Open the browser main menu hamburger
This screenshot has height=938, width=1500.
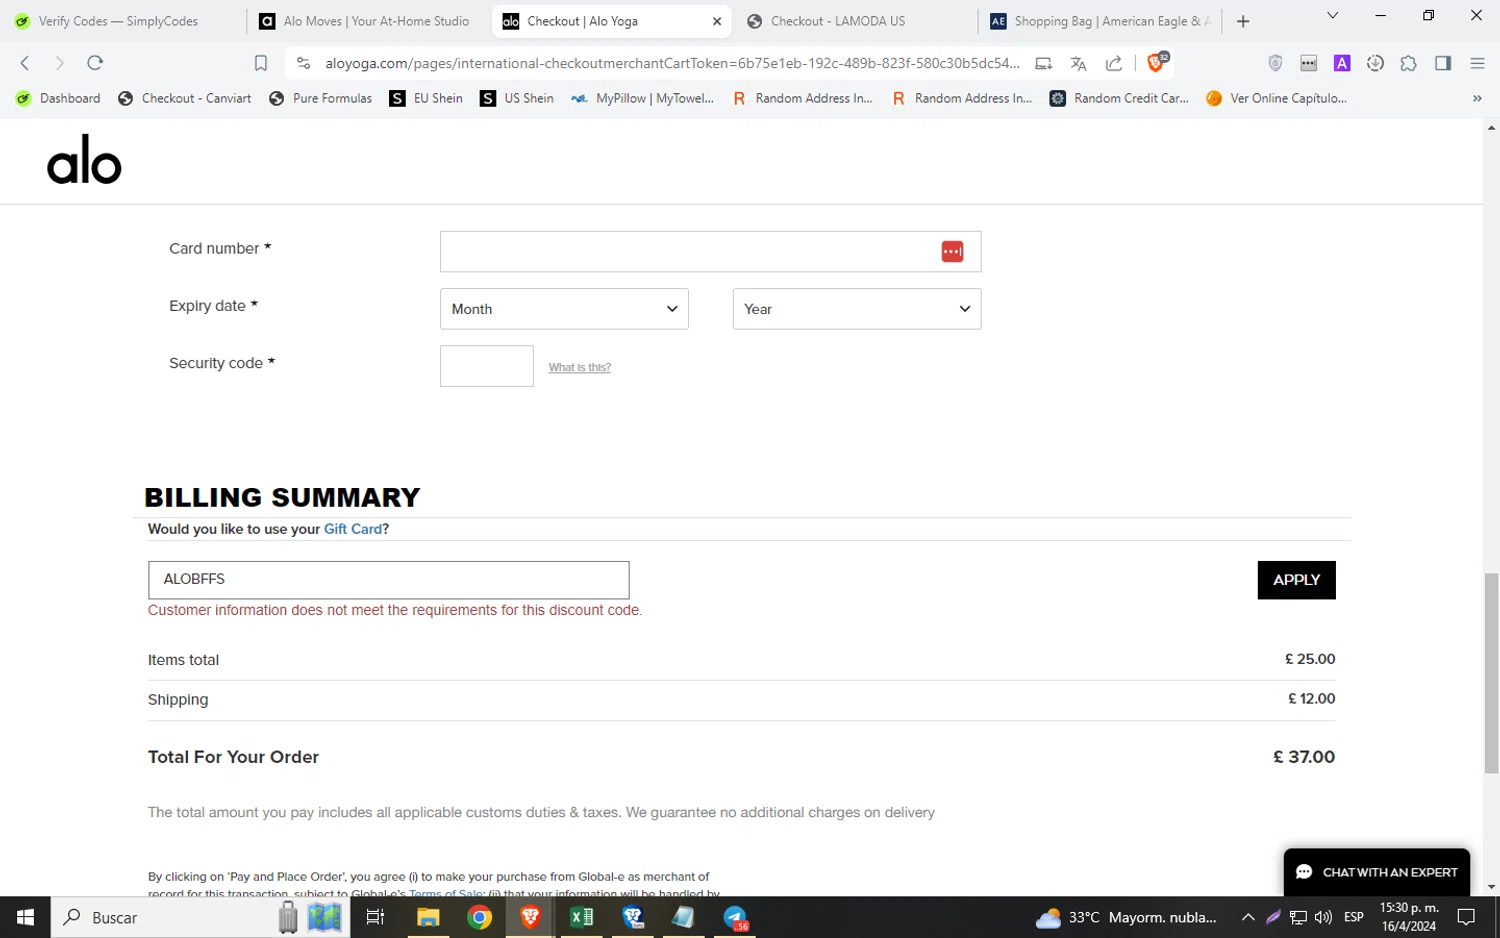coord(1477,63)
